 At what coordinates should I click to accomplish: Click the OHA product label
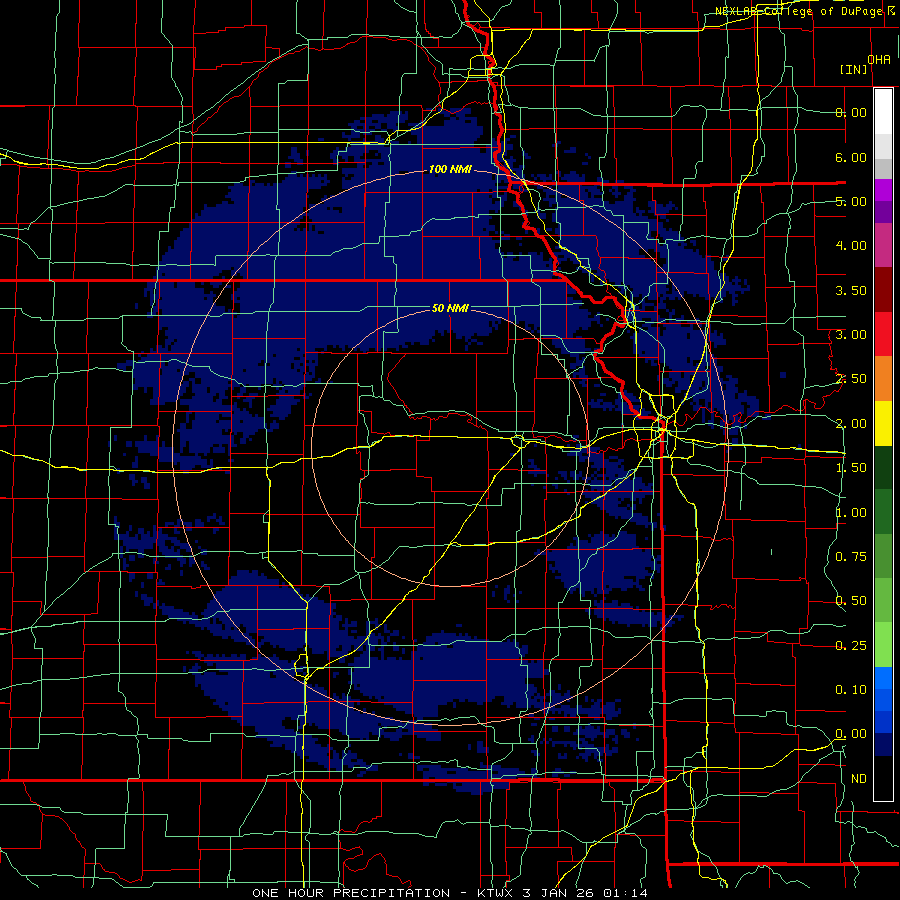point(879,59)
